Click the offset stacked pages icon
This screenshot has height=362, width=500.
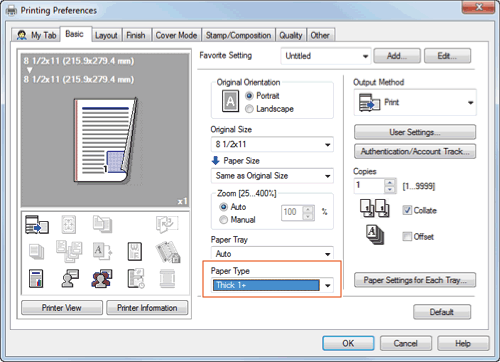click(375, 235)
